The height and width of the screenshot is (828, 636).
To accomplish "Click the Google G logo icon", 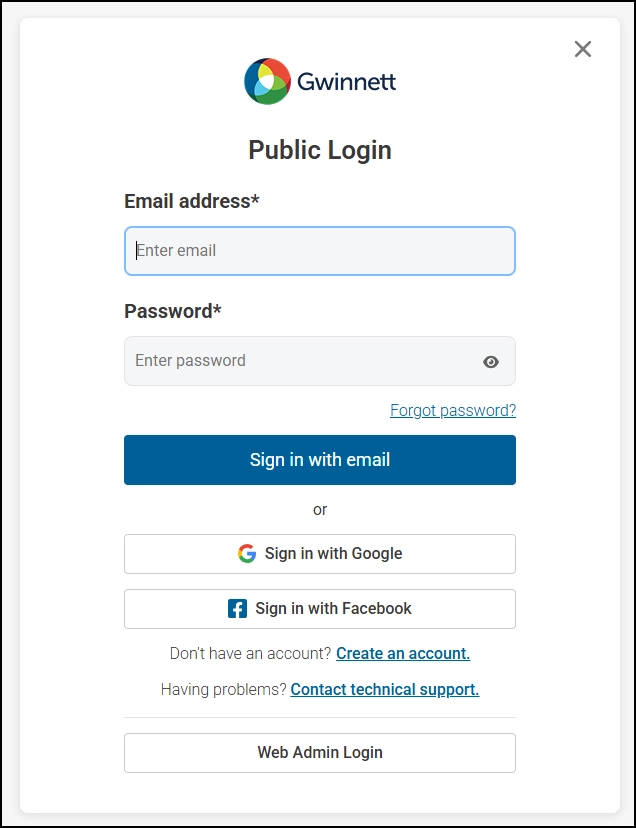I will 247,554.
